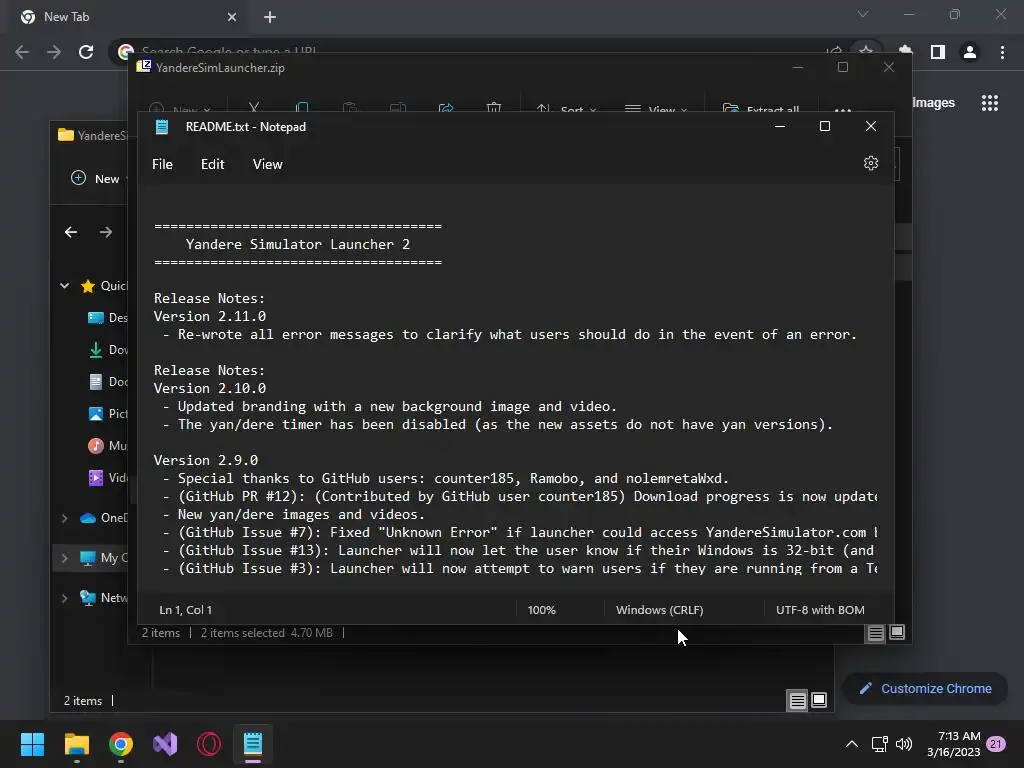Click UTF-8 with BOM encoding status
The height and width of the screenshot is (768, 1024).
[x=820, y=610]
